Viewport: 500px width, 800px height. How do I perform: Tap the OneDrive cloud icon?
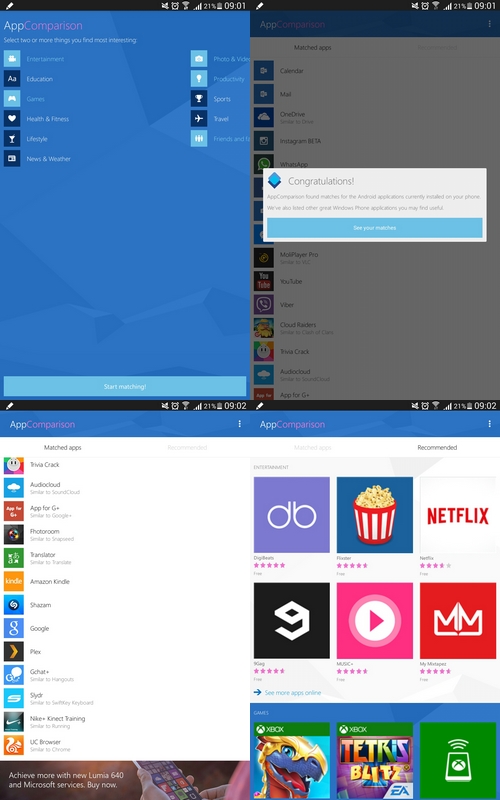264,118
